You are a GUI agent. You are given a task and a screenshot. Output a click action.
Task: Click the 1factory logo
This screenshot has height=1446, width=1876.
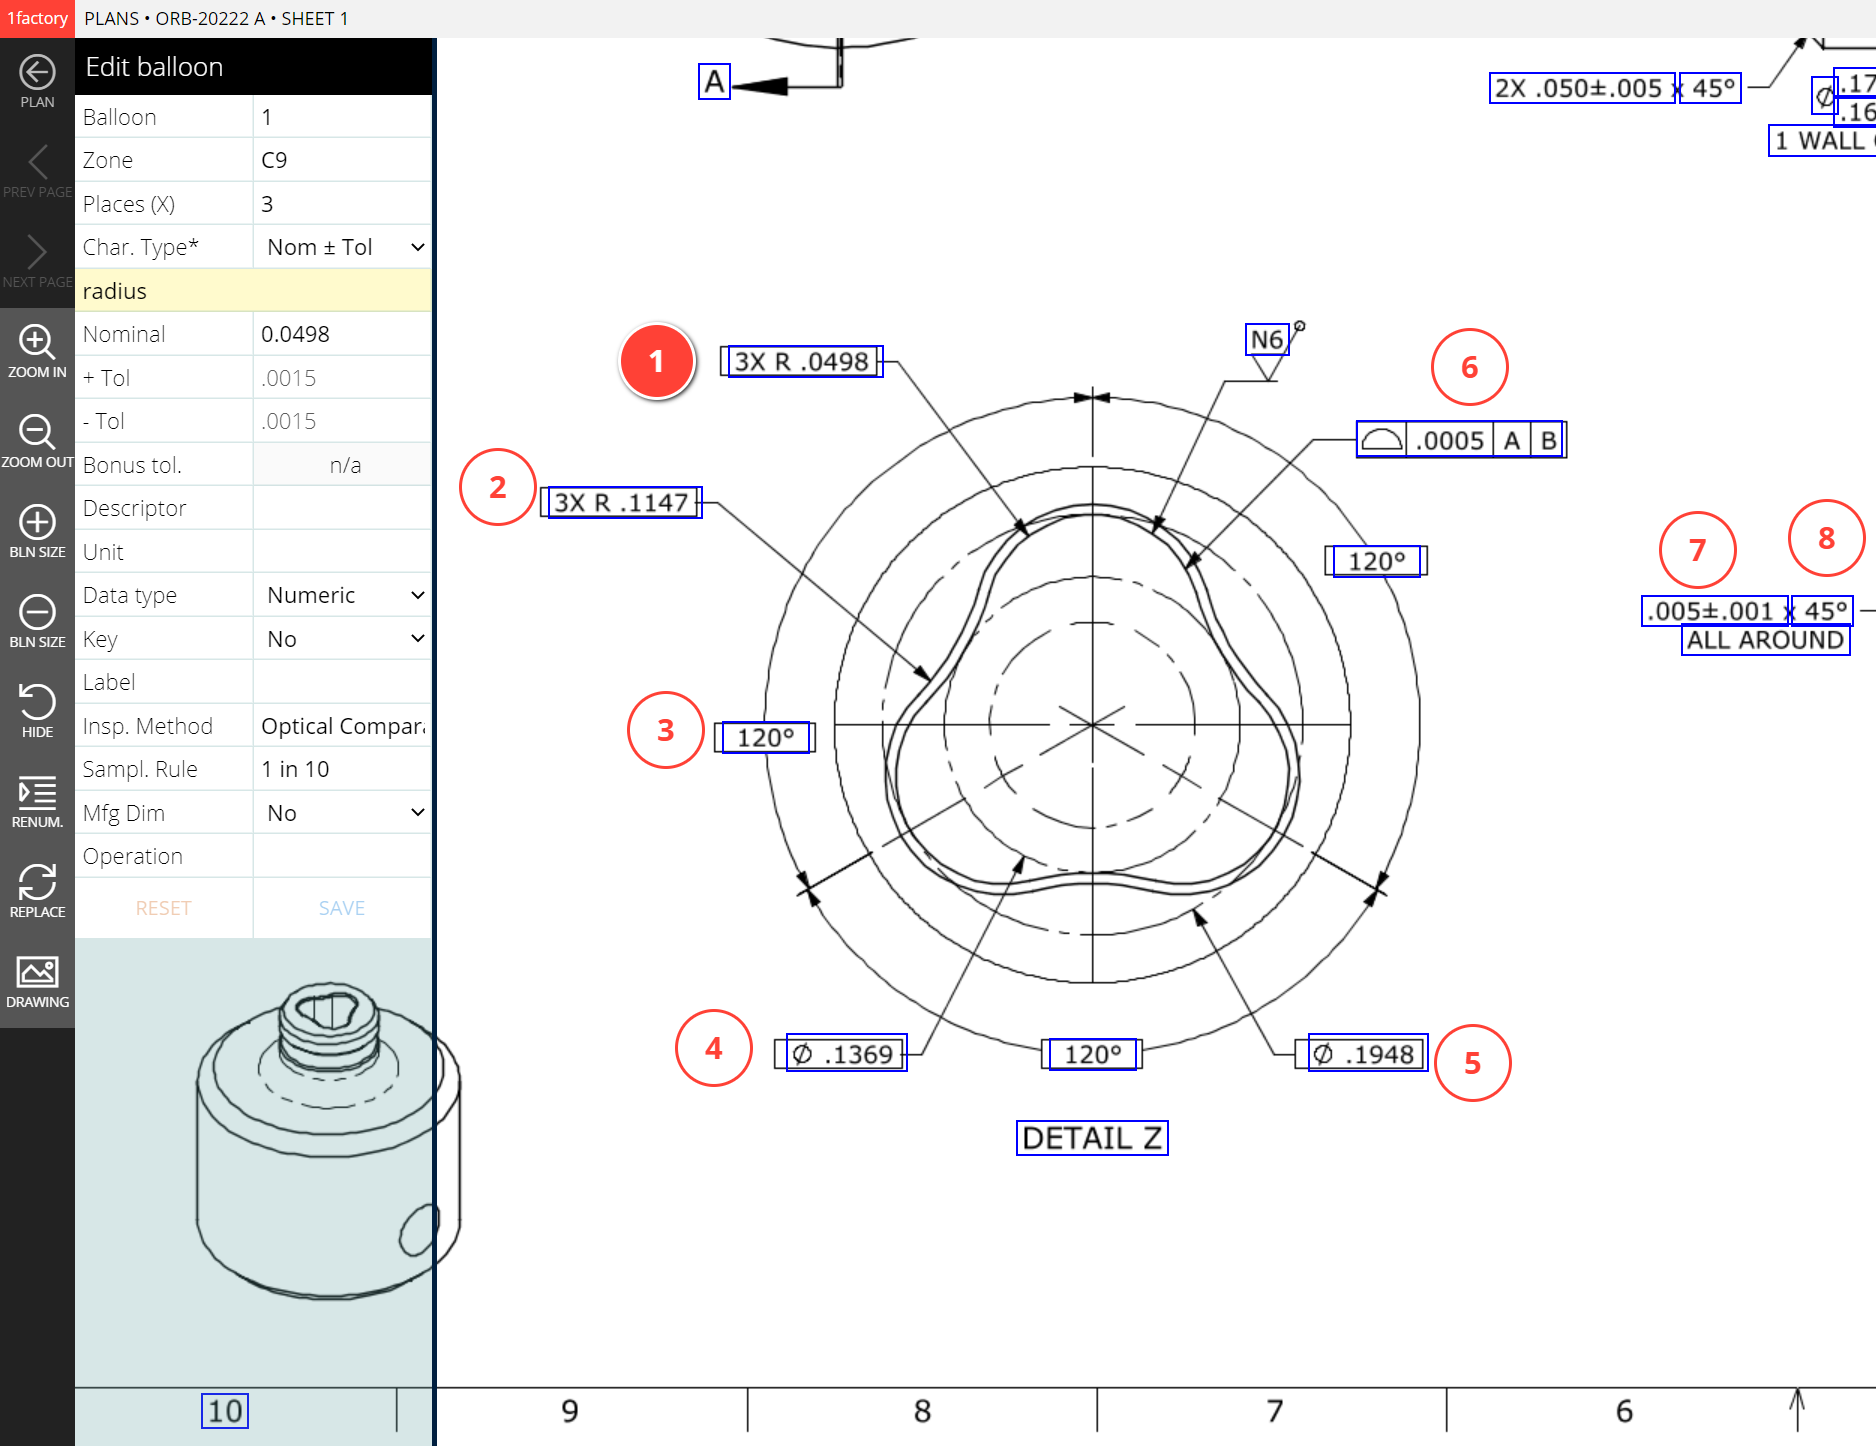coord(37,18)
